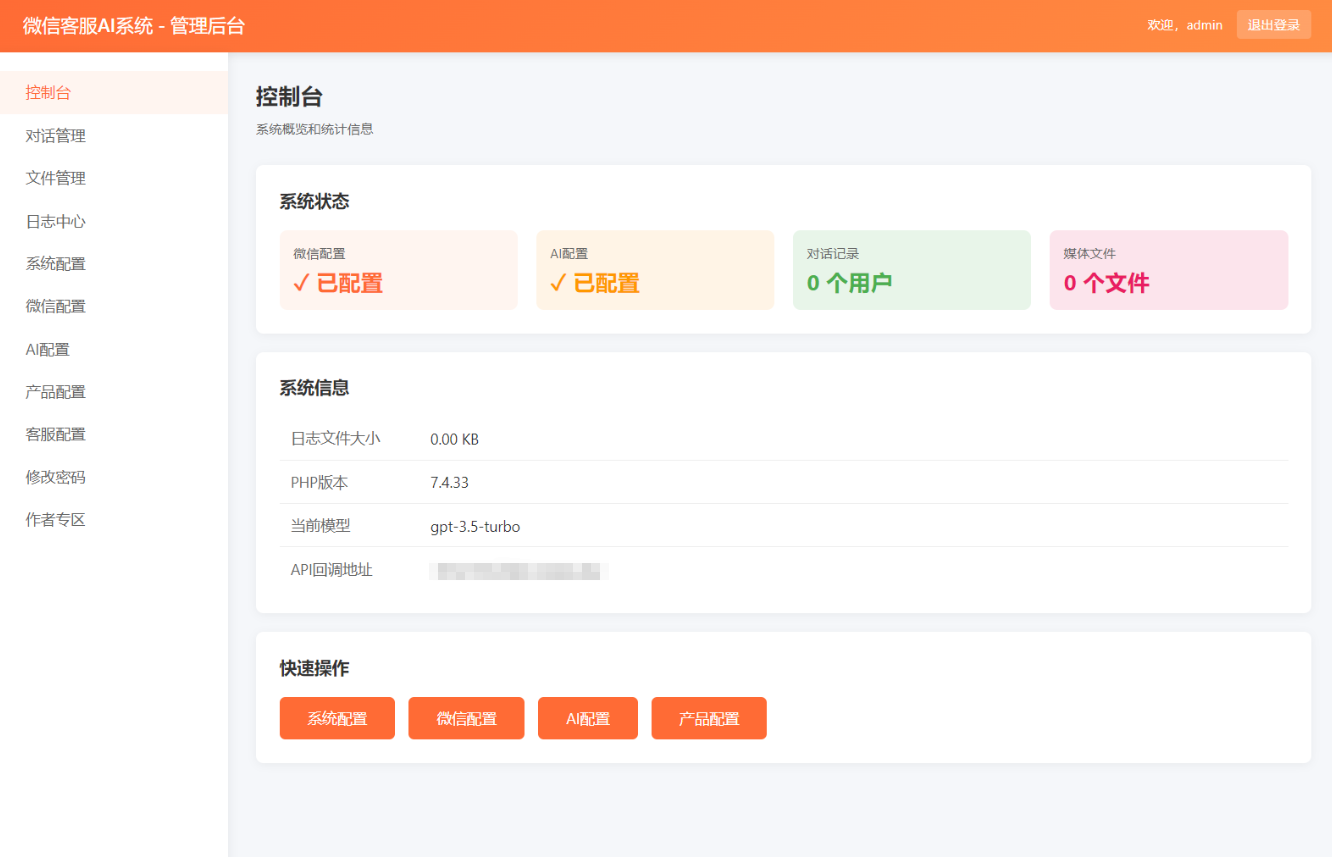Open 产品配置 from the sidebar
Image resolution: width=1332 pixels, height=857 pixels.
[54, 391]
